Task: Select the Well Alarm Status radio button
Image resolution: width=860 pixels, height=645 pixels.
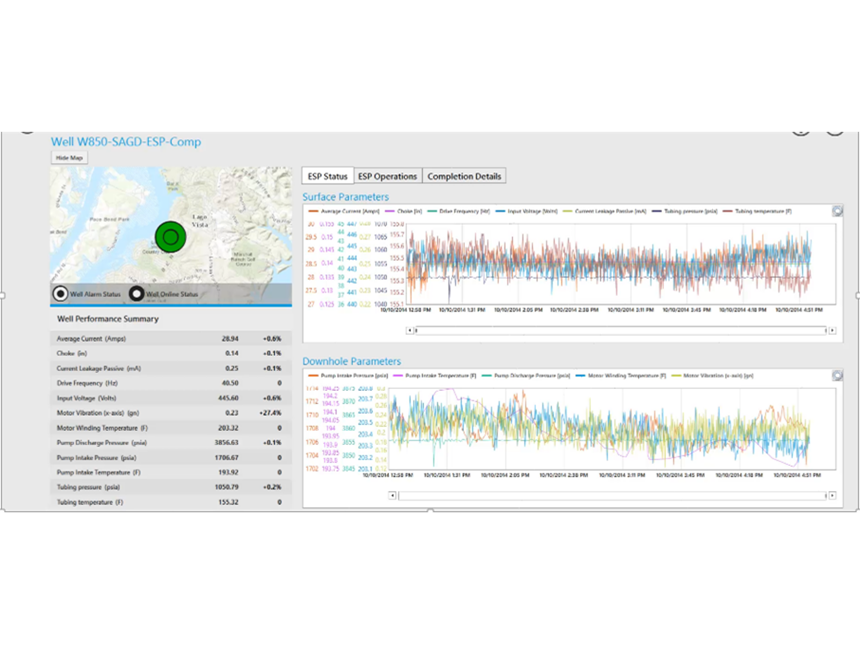Action: tap(61, 294)
